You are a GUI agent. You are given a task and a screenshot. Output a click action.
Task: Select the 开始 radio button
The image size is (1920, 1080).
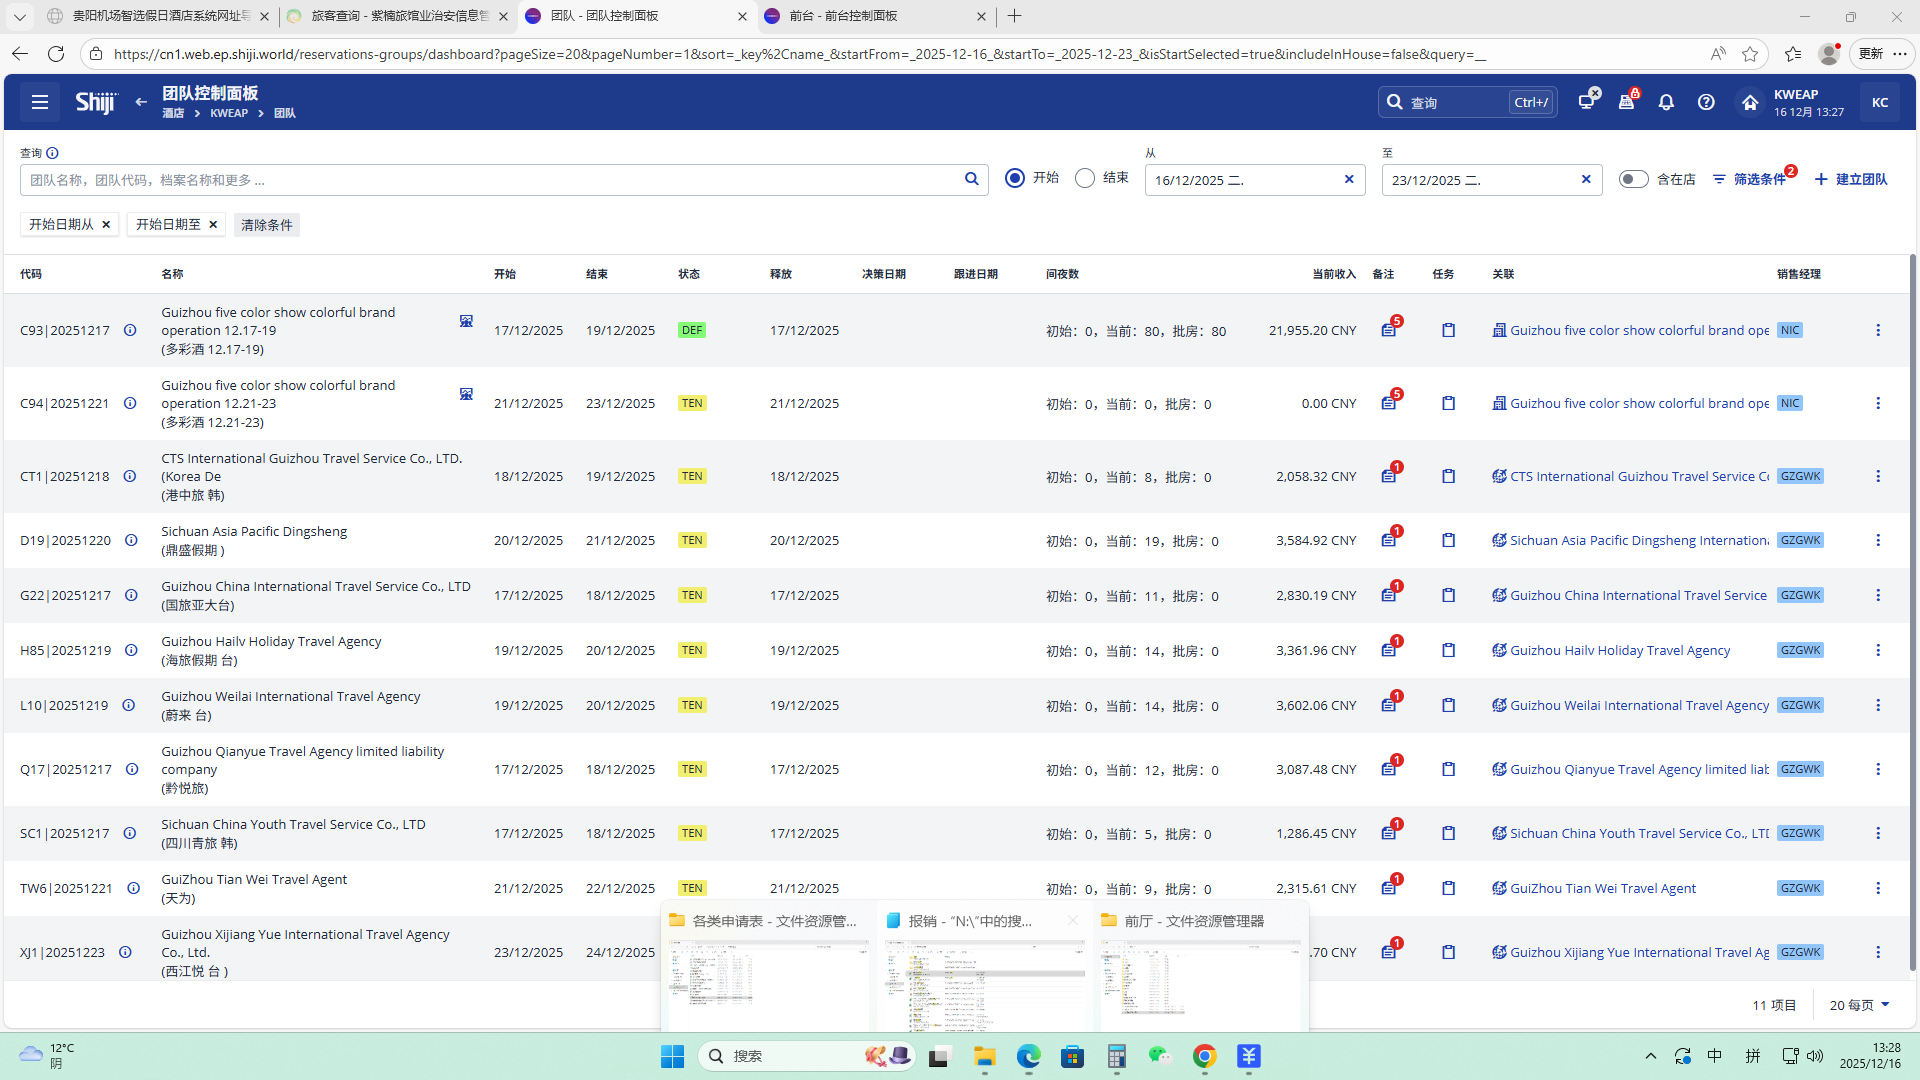(x=1015, y=178)
